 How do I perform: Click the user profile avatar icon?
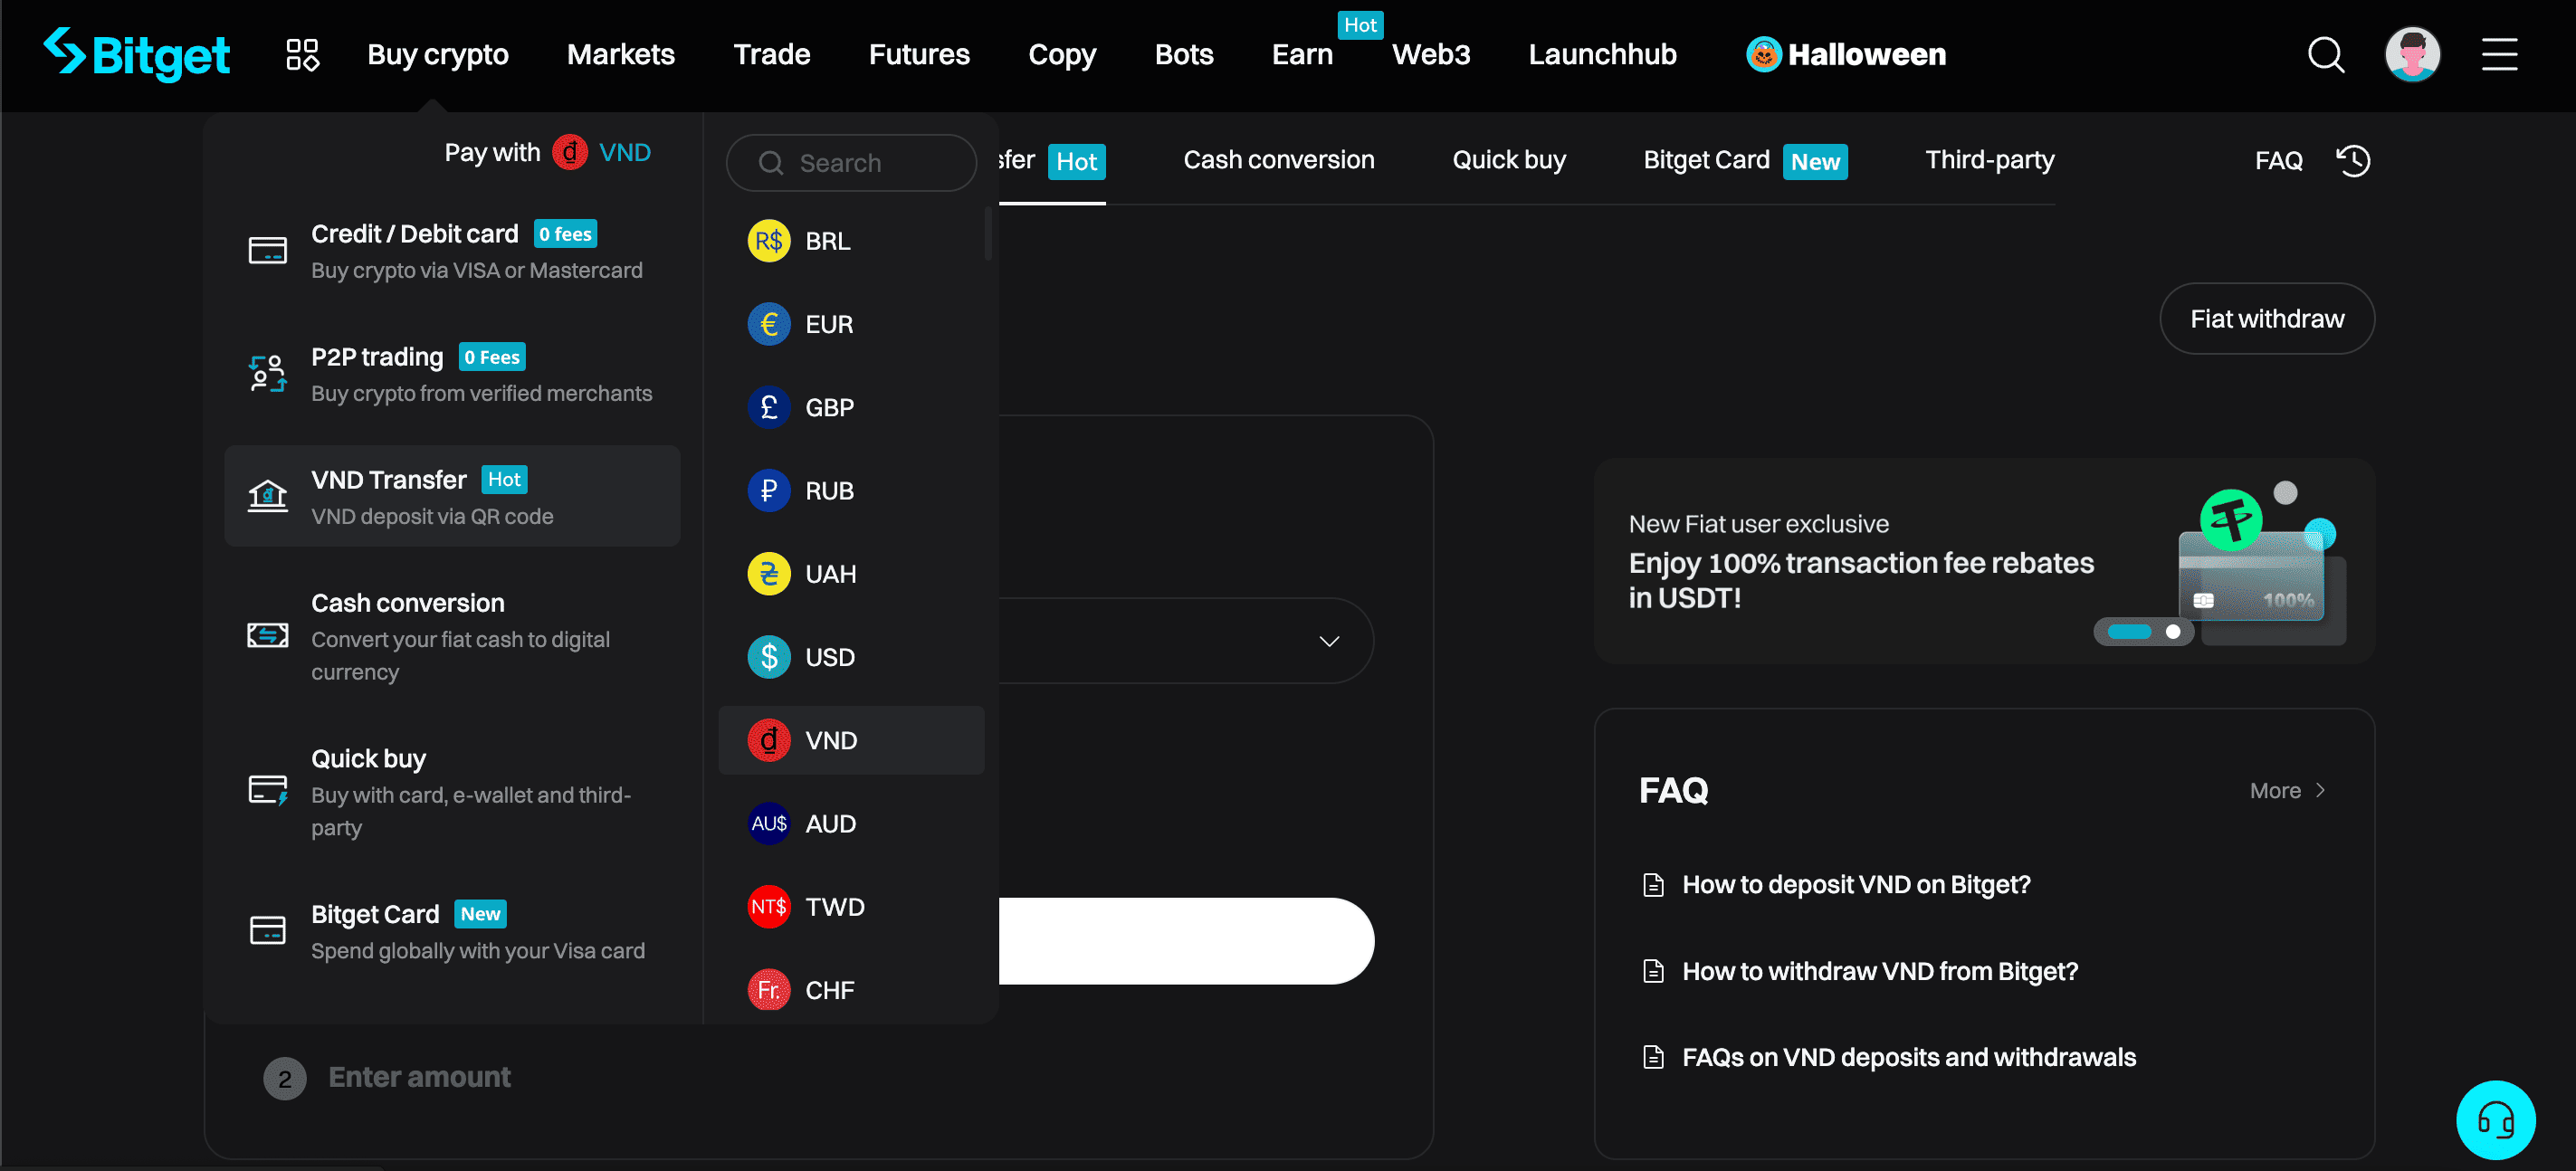2413,52
